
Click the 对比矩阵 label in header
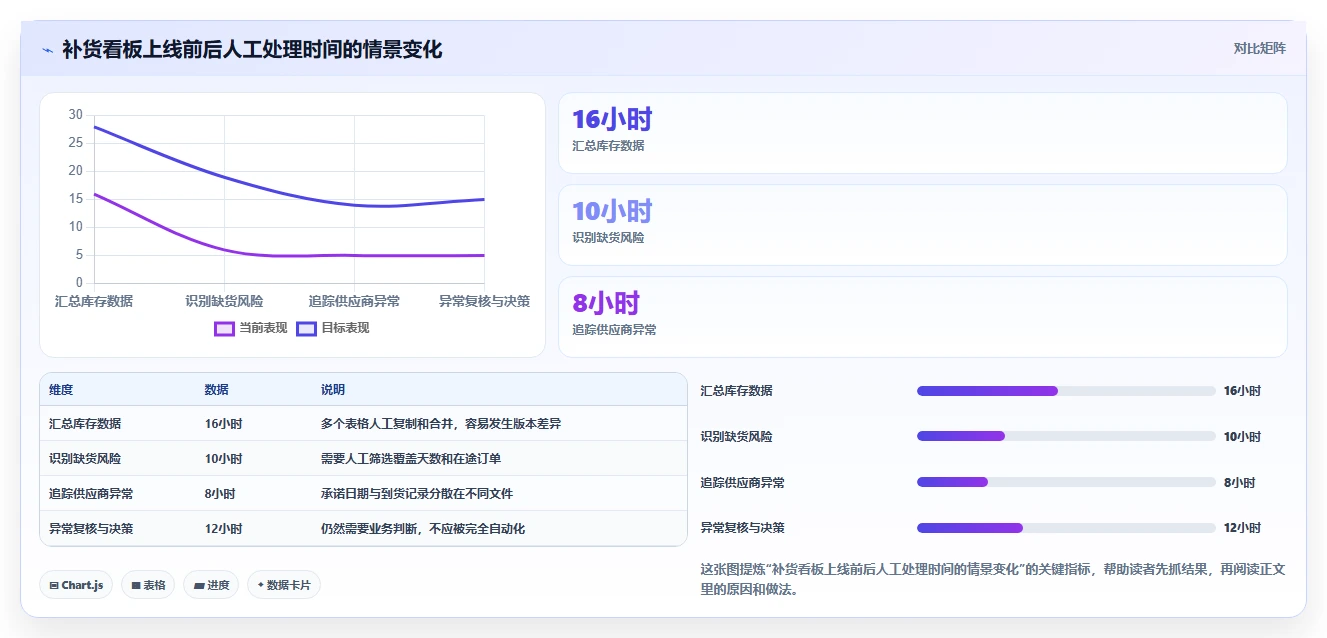[x=1259, y=48]
